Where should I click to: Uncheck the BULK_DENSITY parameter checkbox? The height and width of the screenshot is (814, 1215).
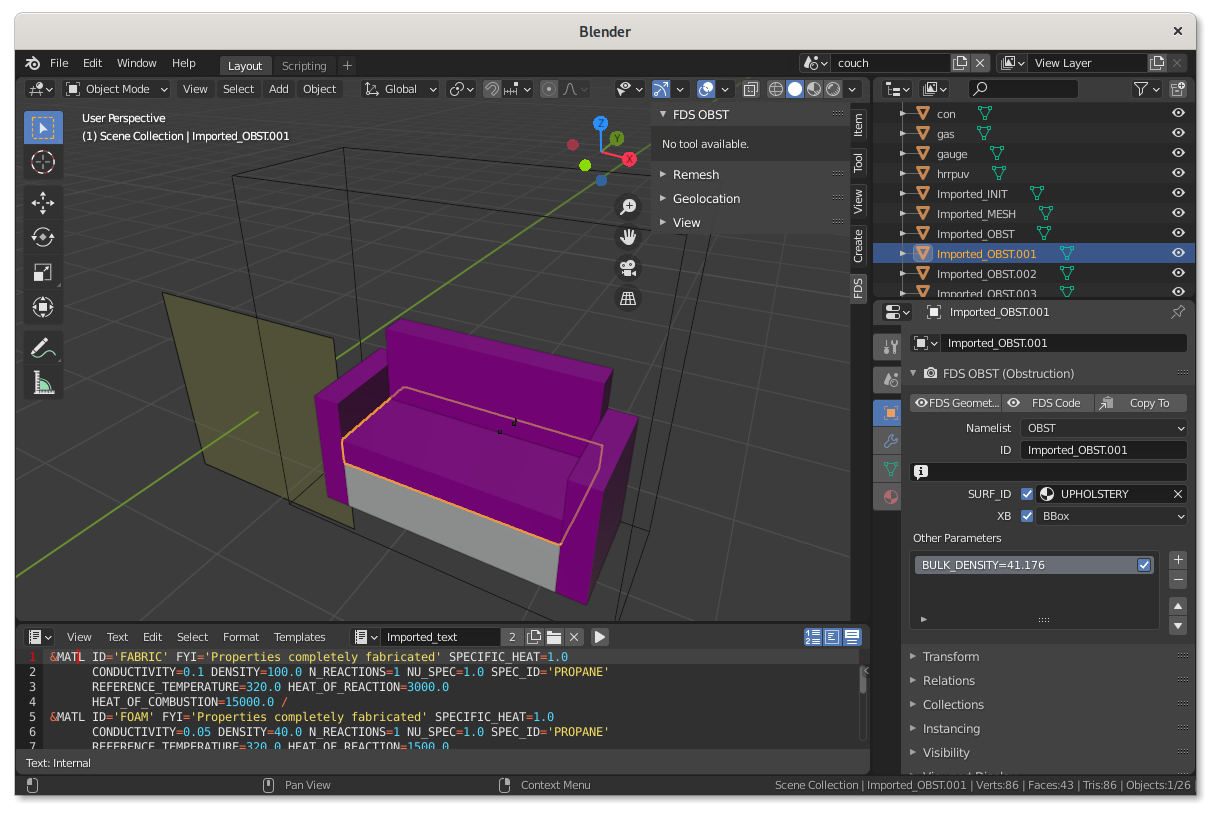pyautogui.click(x=1144, y=565)
